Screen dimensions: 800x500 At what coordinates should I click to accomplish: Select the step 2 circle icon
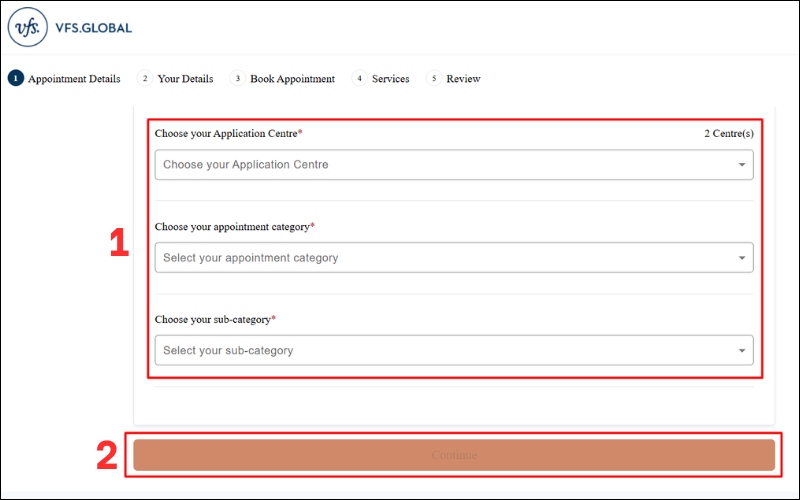pyautogui.click(x=145, y=78)
